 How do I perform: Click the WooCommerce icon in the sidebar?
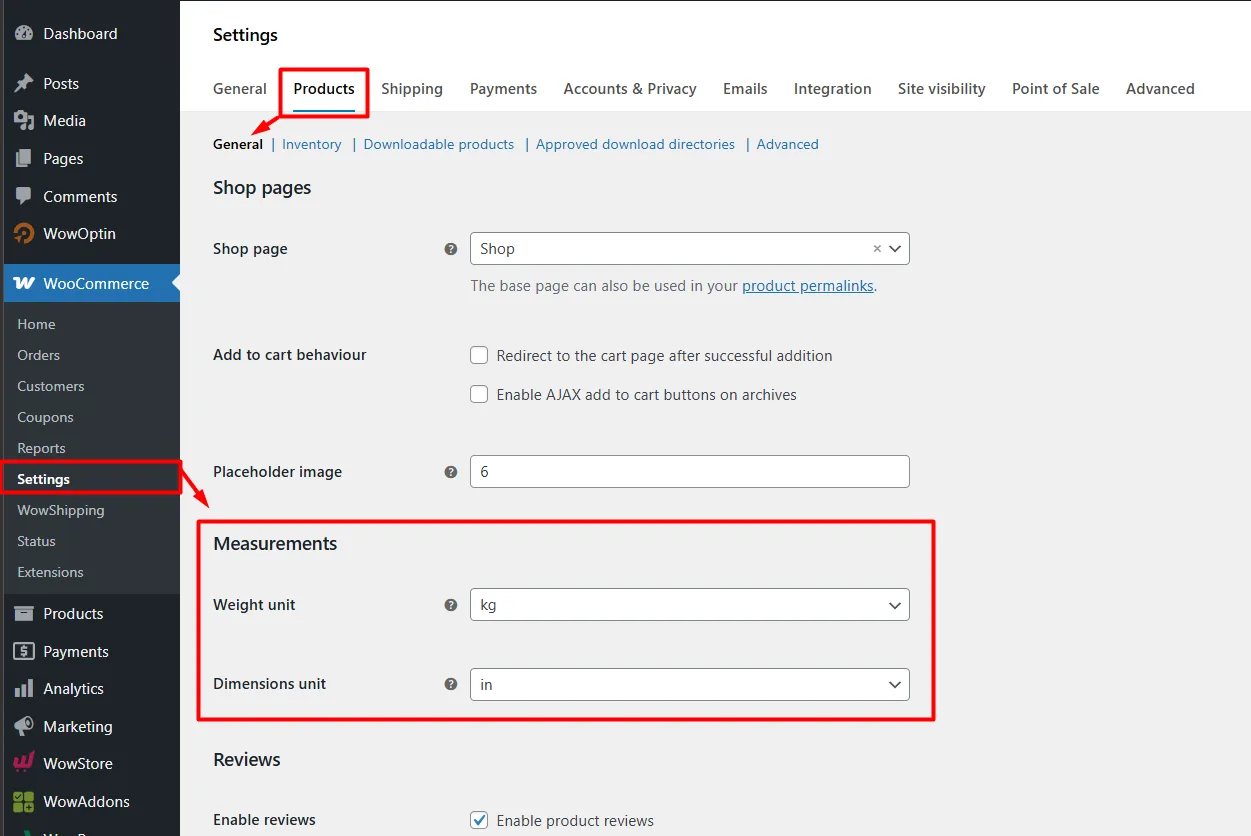[22, 283]
